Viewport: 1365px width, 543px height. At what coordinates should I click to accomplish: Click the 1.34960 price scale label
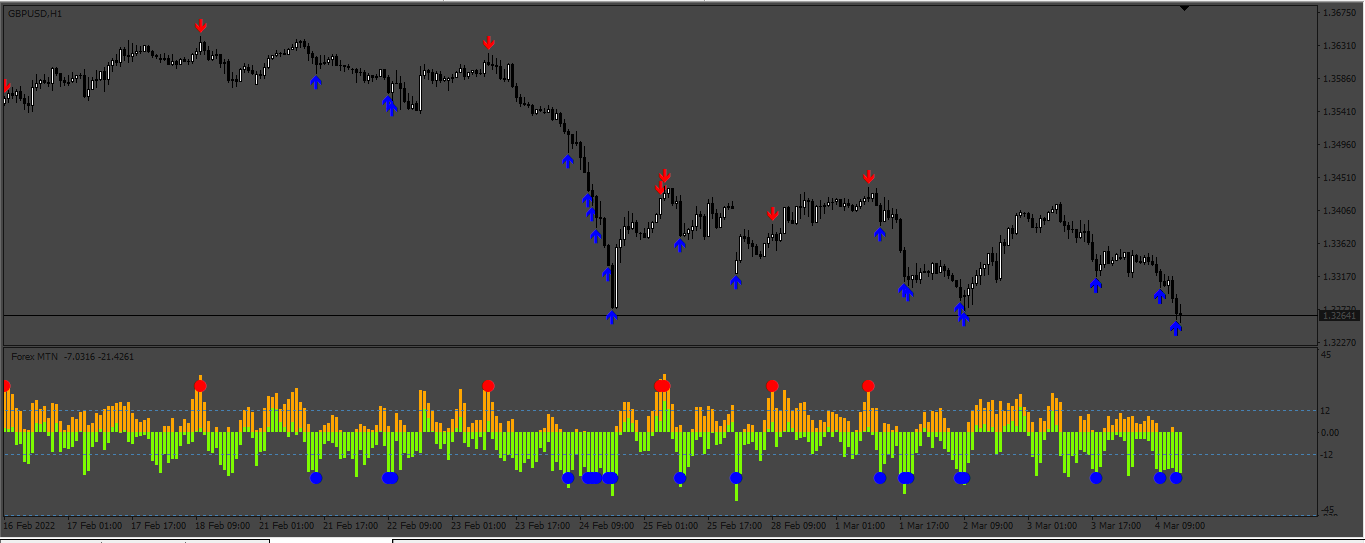pos(1339,145)
